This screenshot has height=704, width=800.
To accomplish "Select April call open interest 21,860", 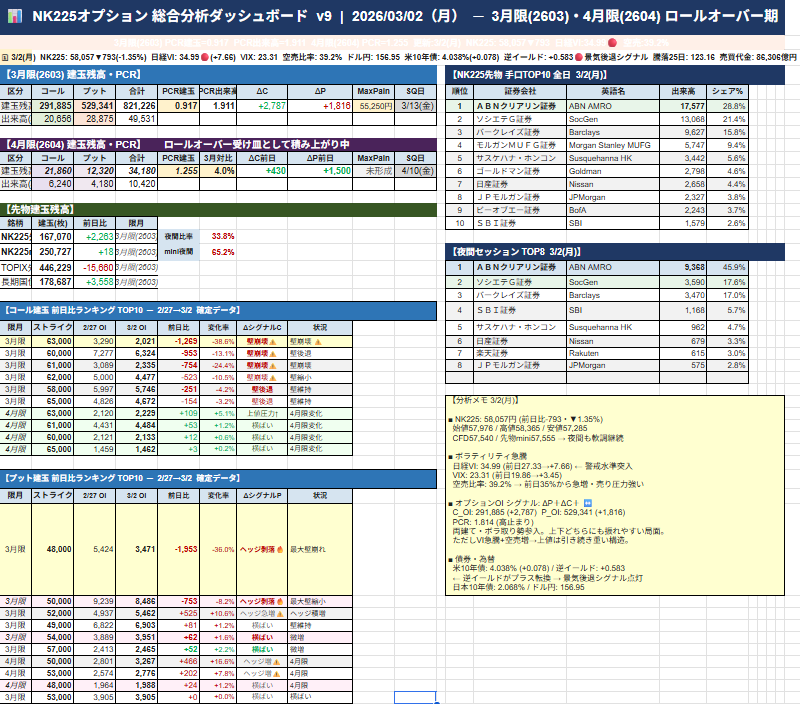I will tap(53, 170).
